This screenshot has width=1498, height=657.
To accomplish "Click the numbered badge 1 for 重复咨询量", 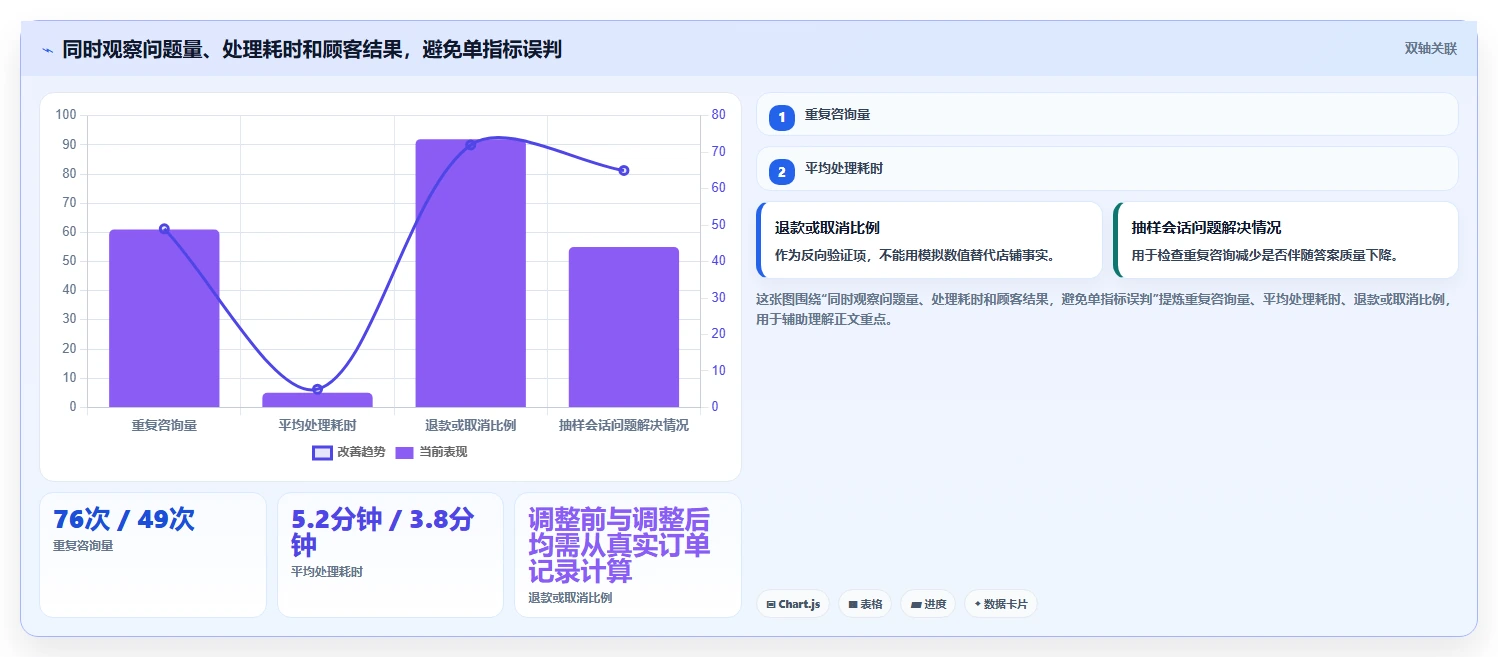I will coord(782,116).
